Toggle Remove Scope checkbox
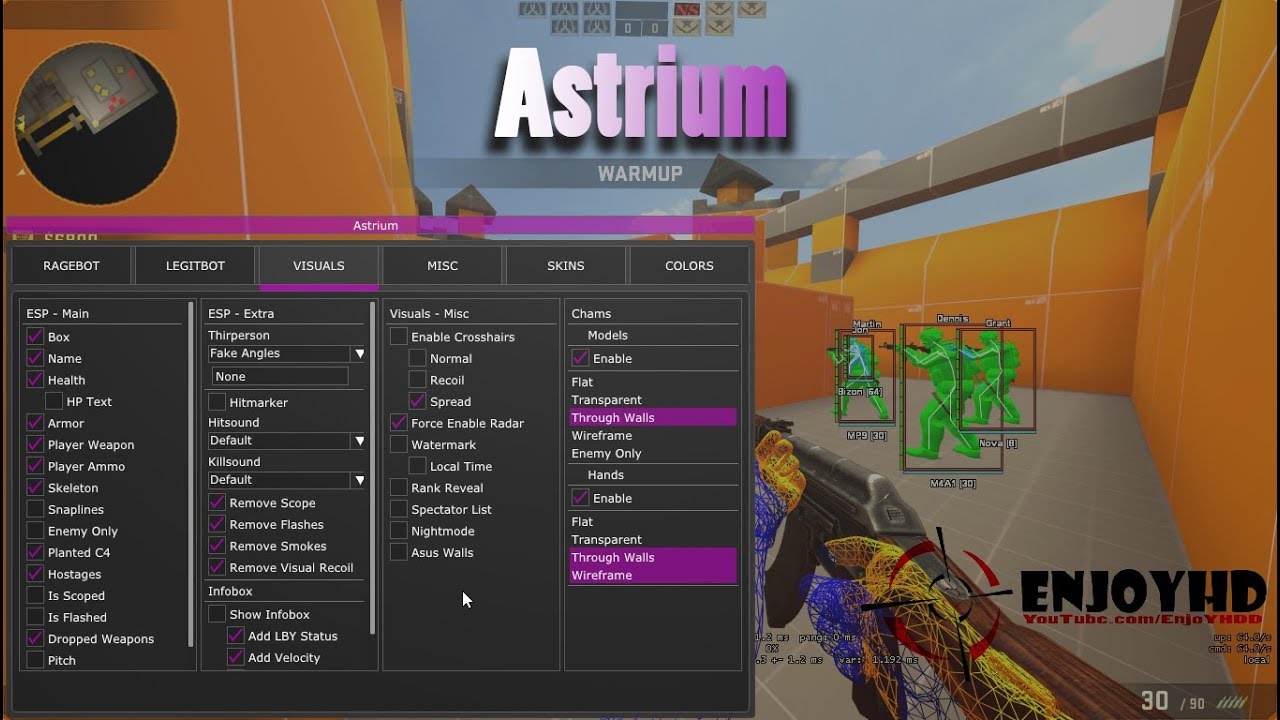 tap(217, 503)
